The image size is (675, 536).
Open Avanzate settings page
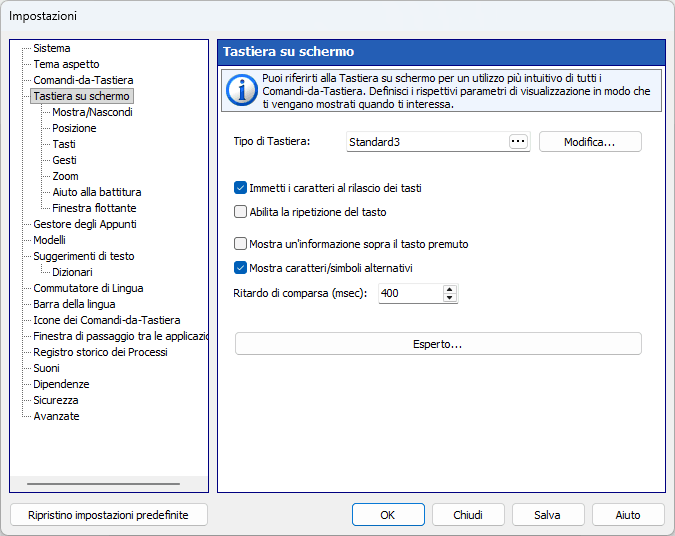(x=56, y=416)
